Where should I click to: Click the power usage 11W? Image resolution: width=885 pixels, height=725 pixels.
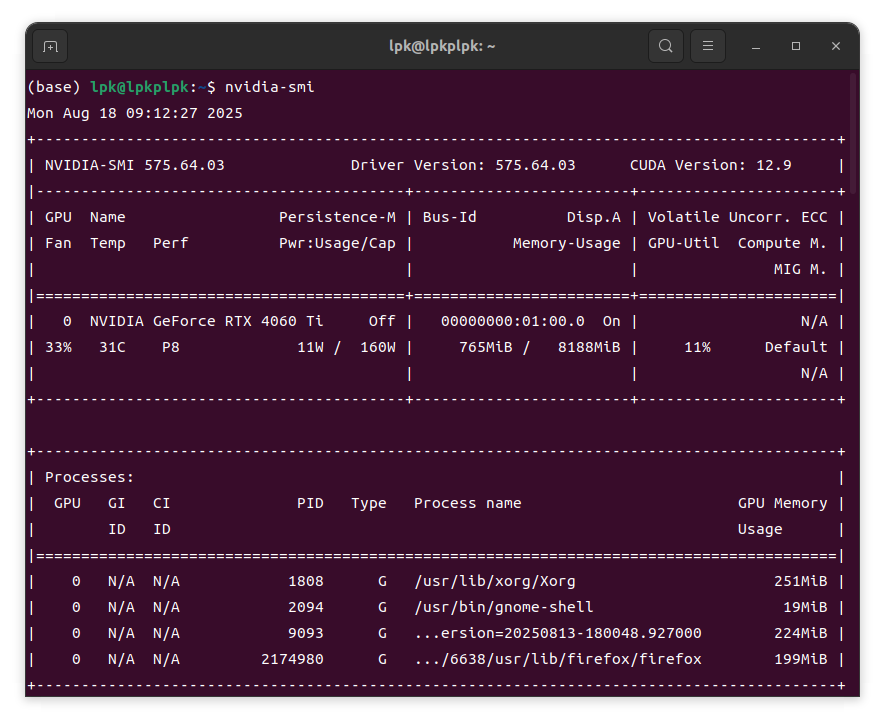(310, 347)
